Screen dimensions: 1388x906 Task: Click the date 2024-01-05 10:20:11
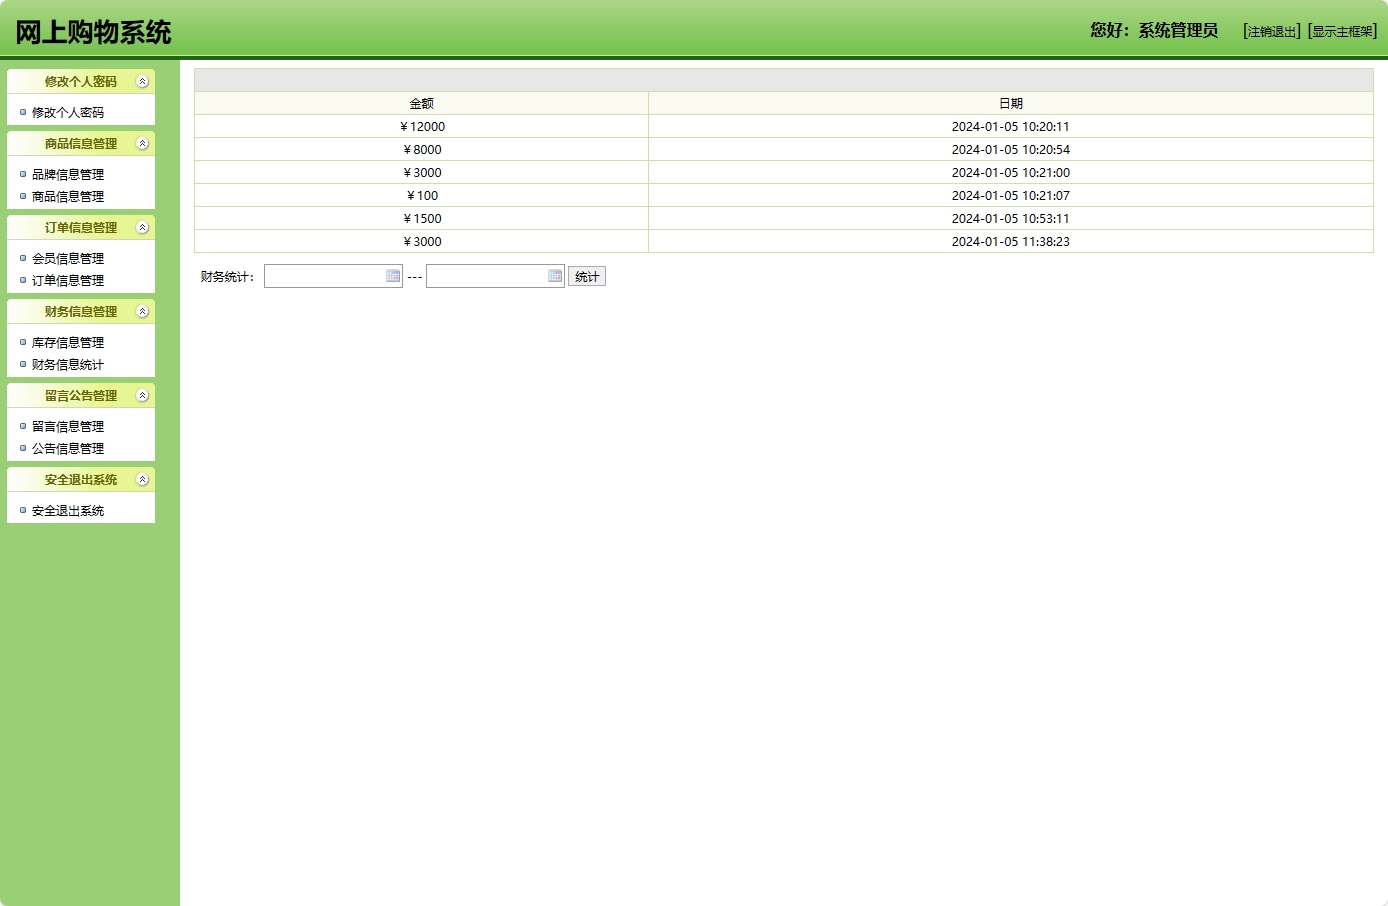coord(1011,127)
